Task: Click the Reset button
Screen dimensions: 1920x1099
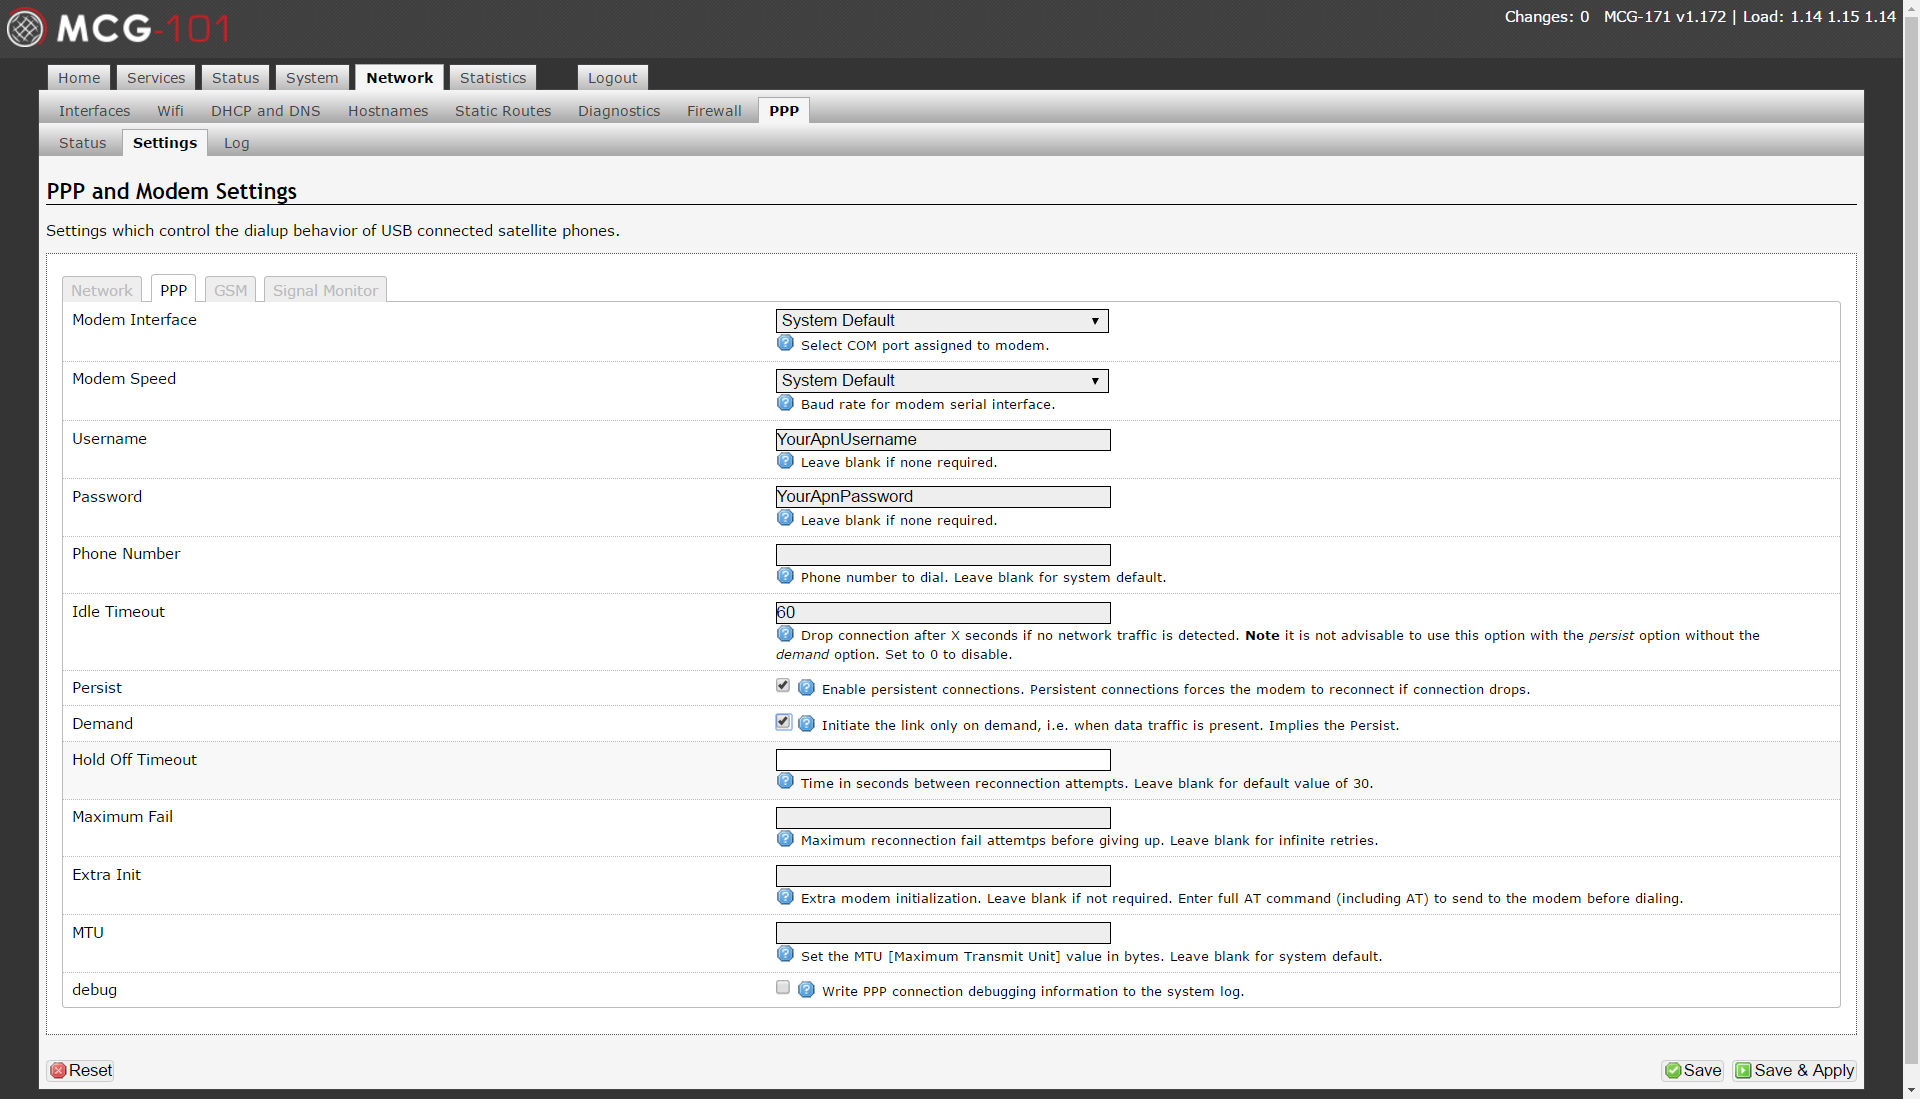Action: tap(81, 1070)
